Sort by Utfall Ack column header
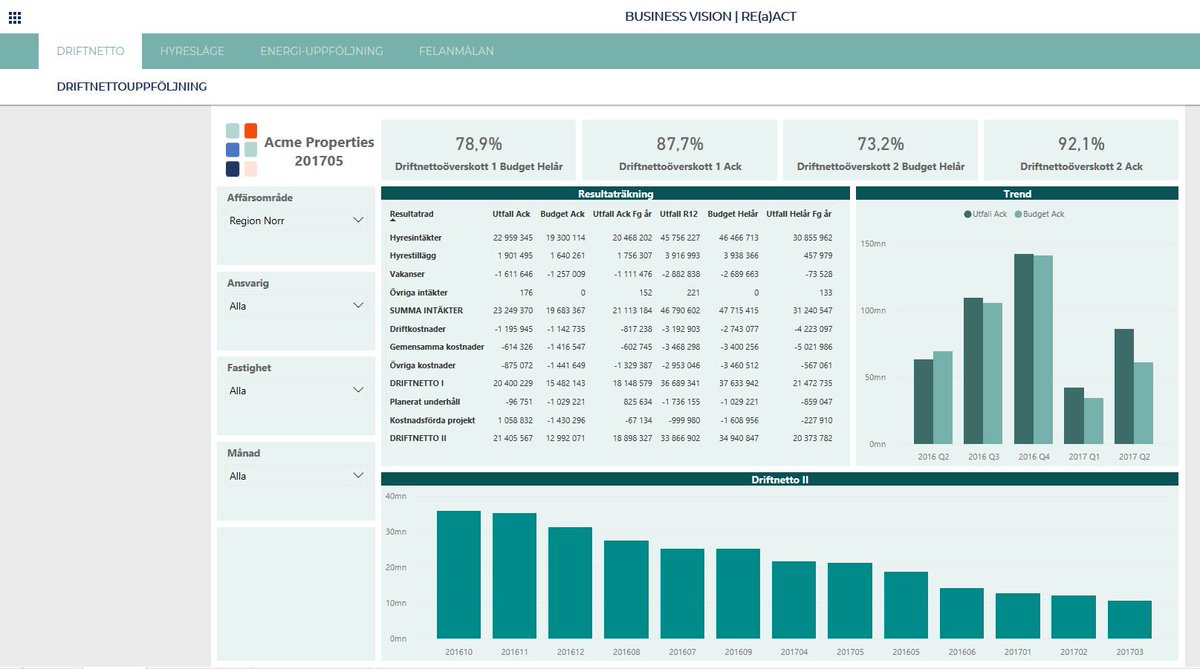The width and height of the screenshot is (1200, 669). coord(512,214)
